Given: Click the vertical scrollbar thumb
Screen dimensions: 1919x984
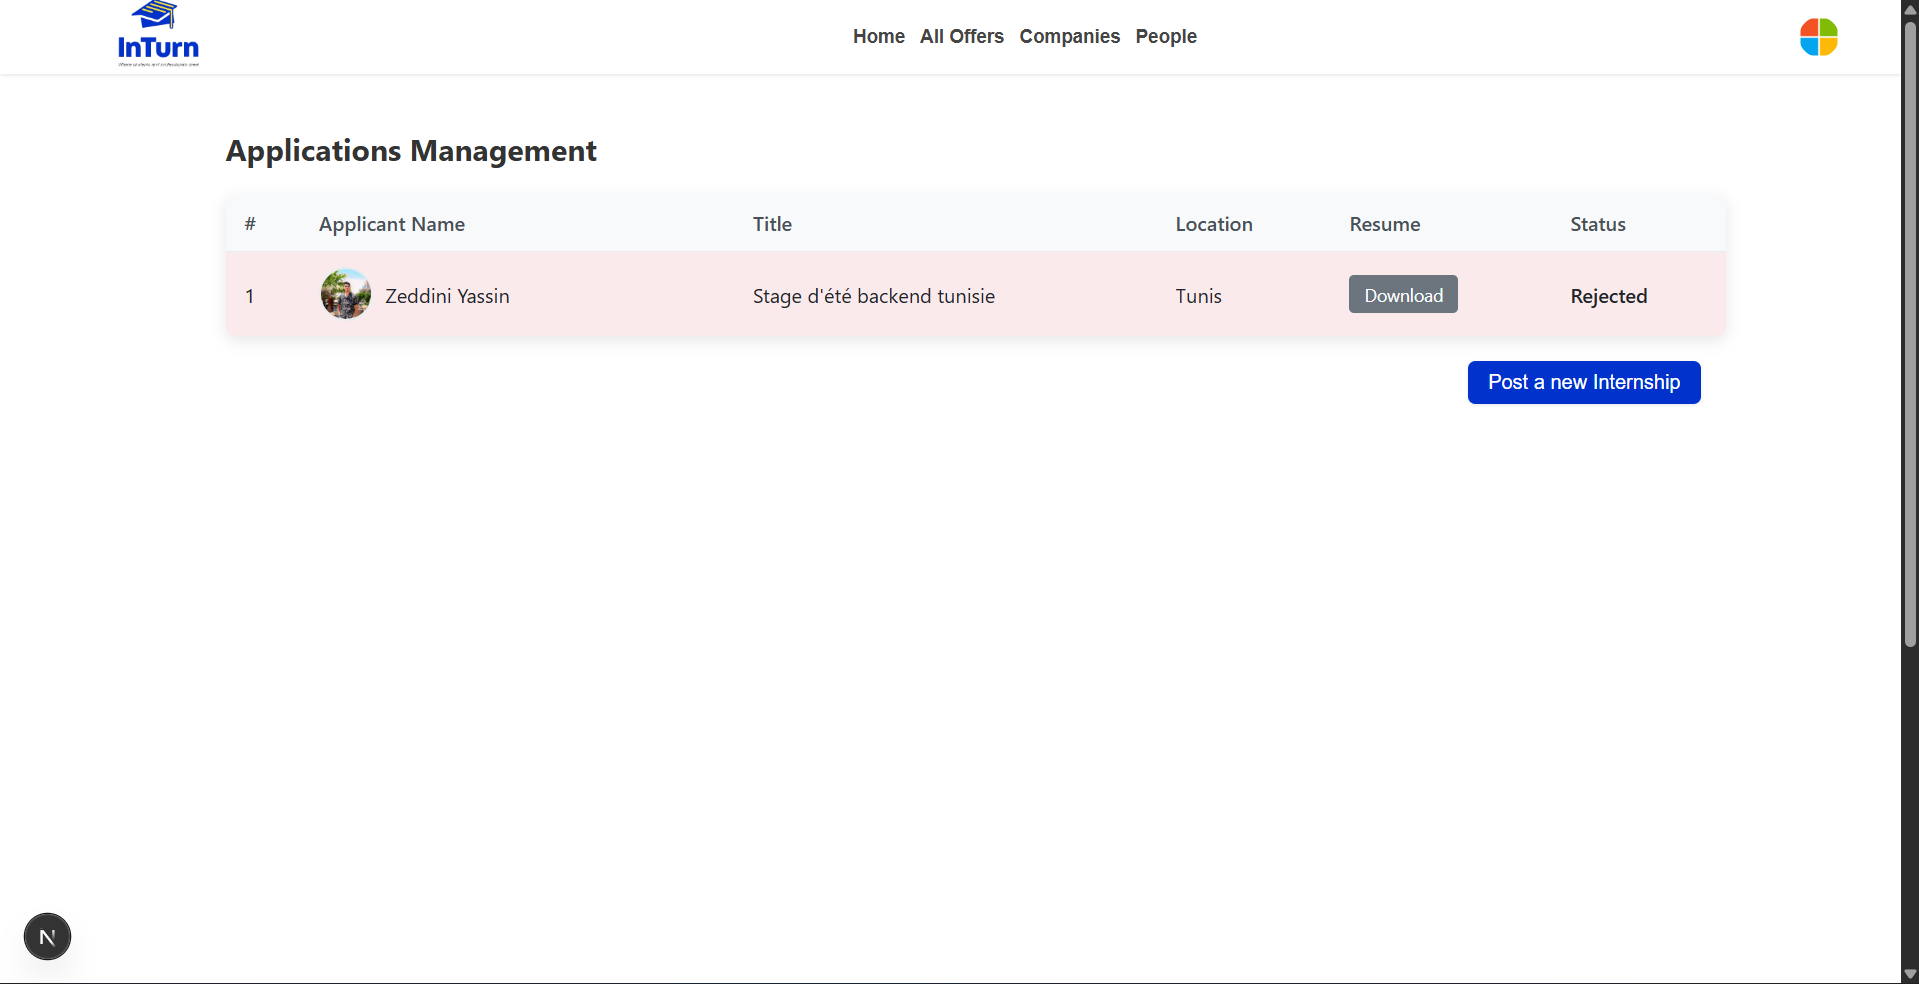Looking at the screenshot, I should pyautogui.click(x=1910, y=330).
